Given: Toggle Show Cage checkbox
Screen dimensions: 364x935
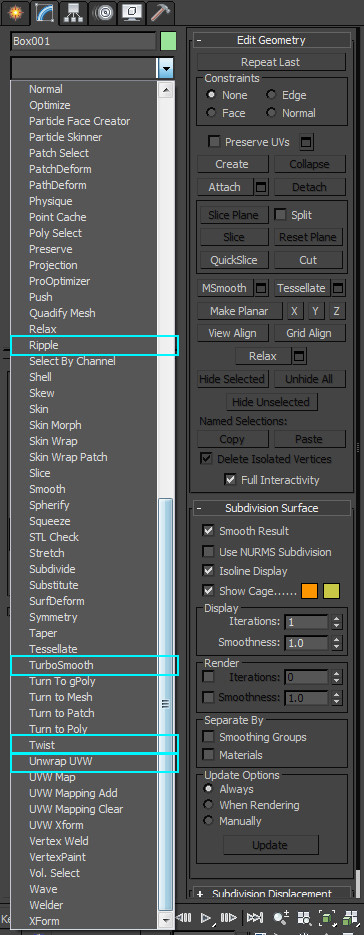Looking at the screenshot, I should [x=208, y=590].
